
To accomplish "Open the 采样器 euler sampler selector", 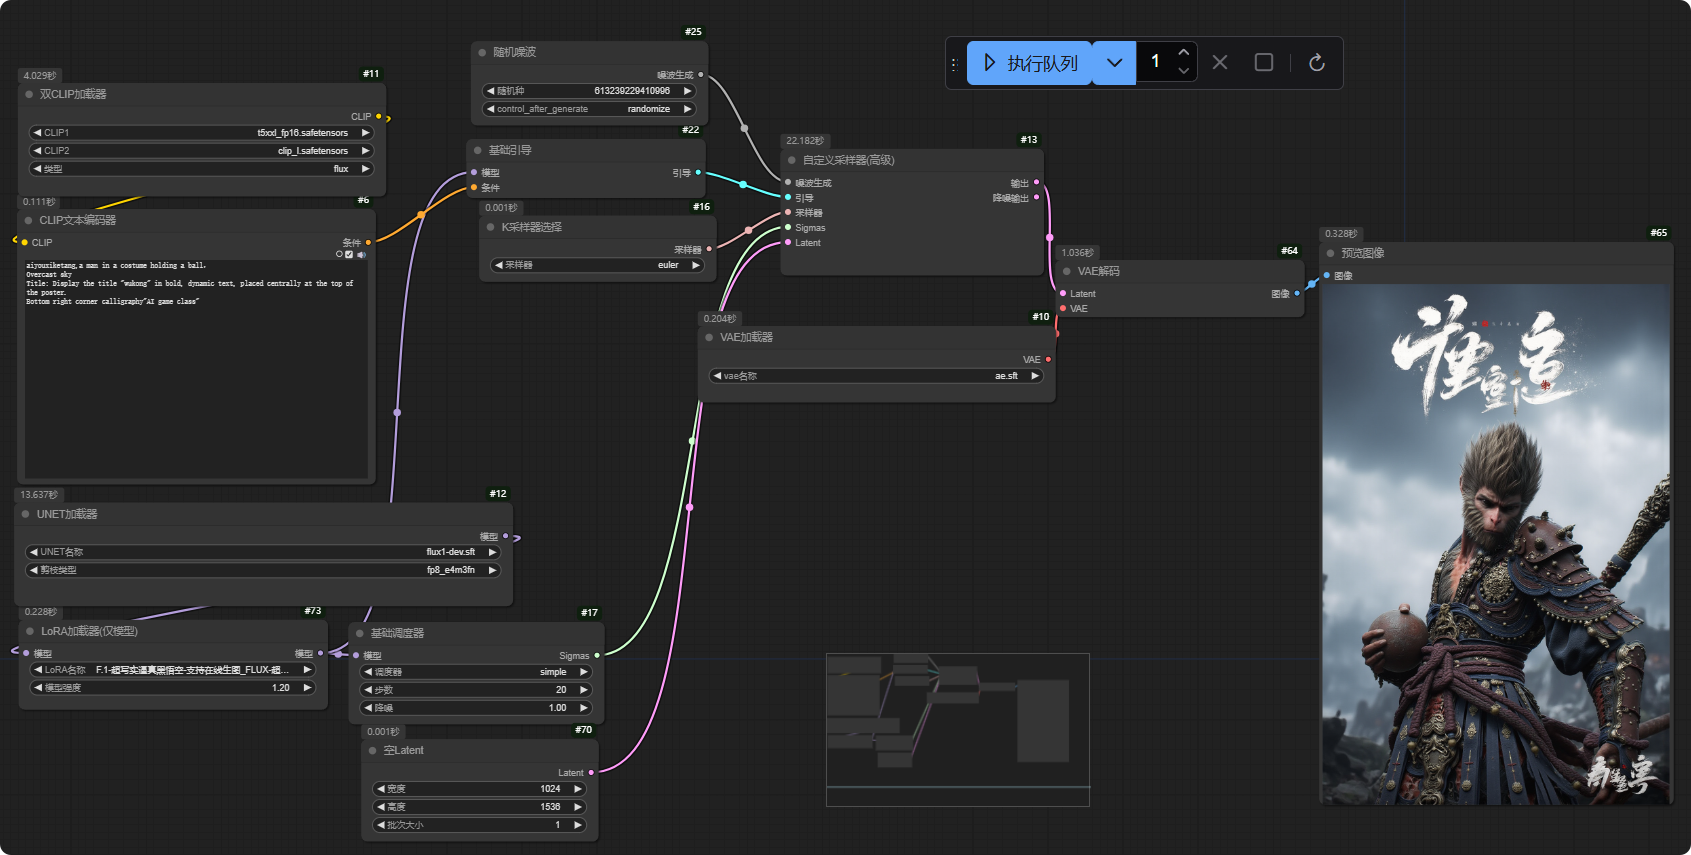I will click(598, 265).
